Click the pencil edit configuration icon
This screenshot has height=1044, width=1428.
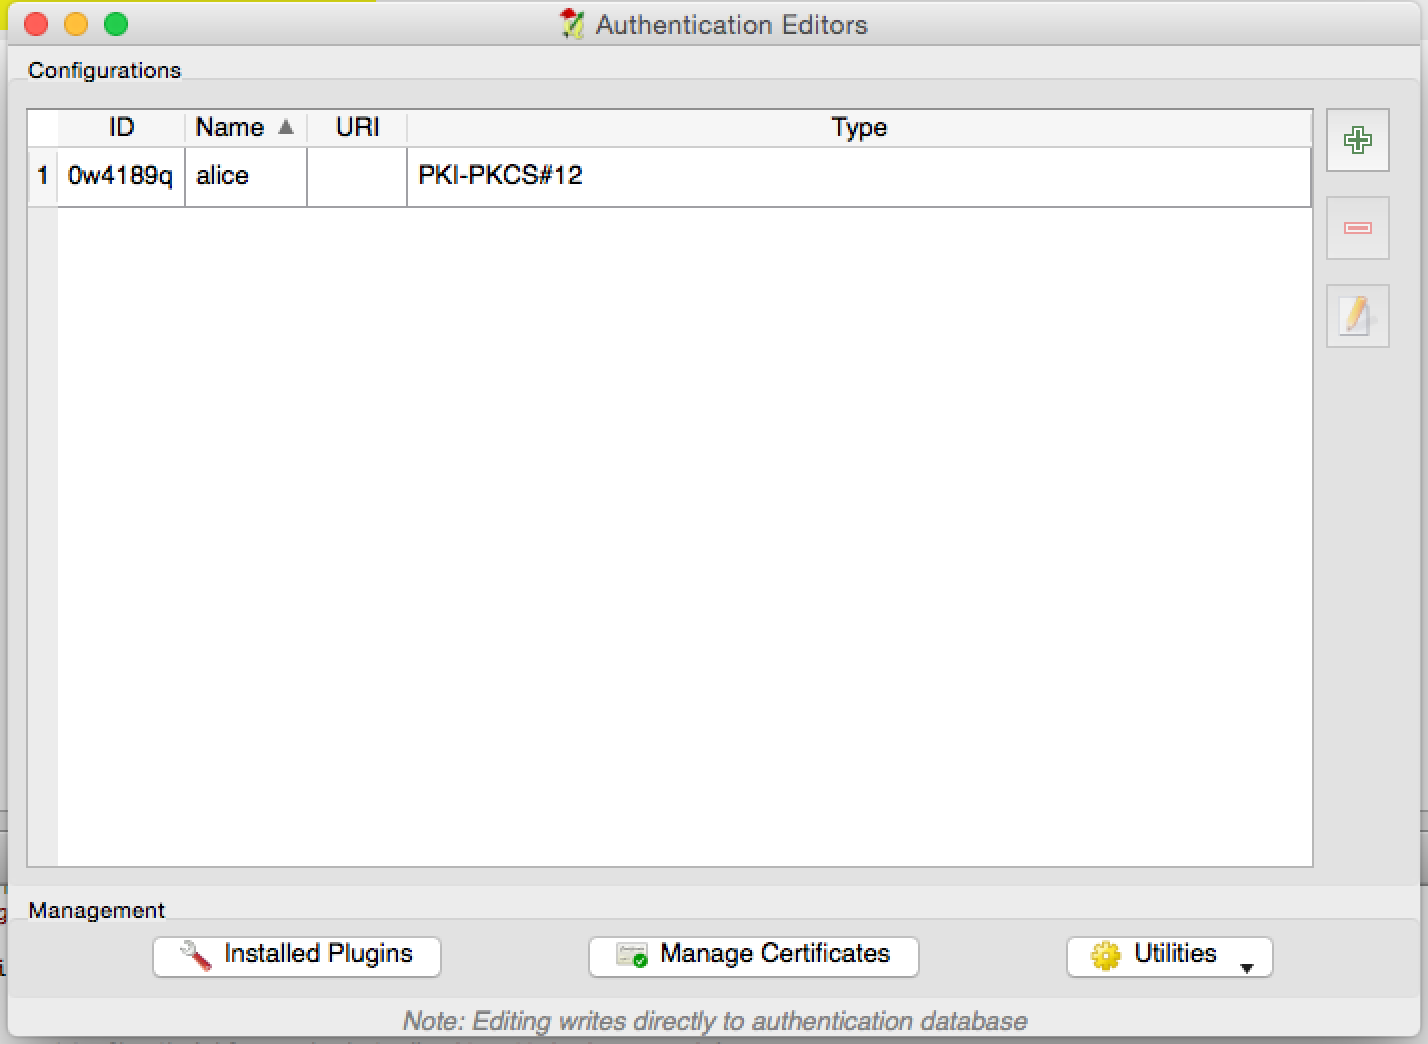[x=1357, y=316]
